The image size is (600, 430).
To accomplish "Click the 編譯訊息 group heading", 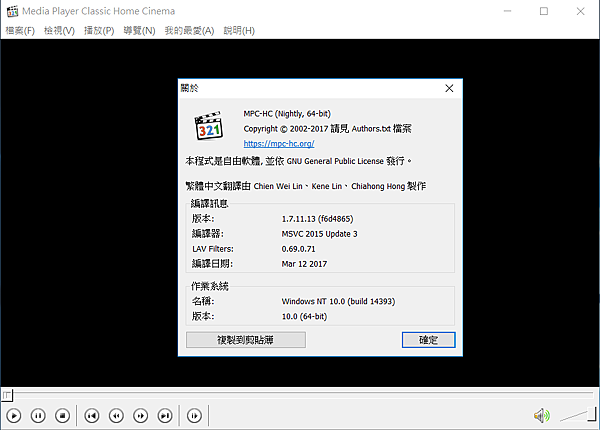I will pyautogui.click(x=209, y=204).
